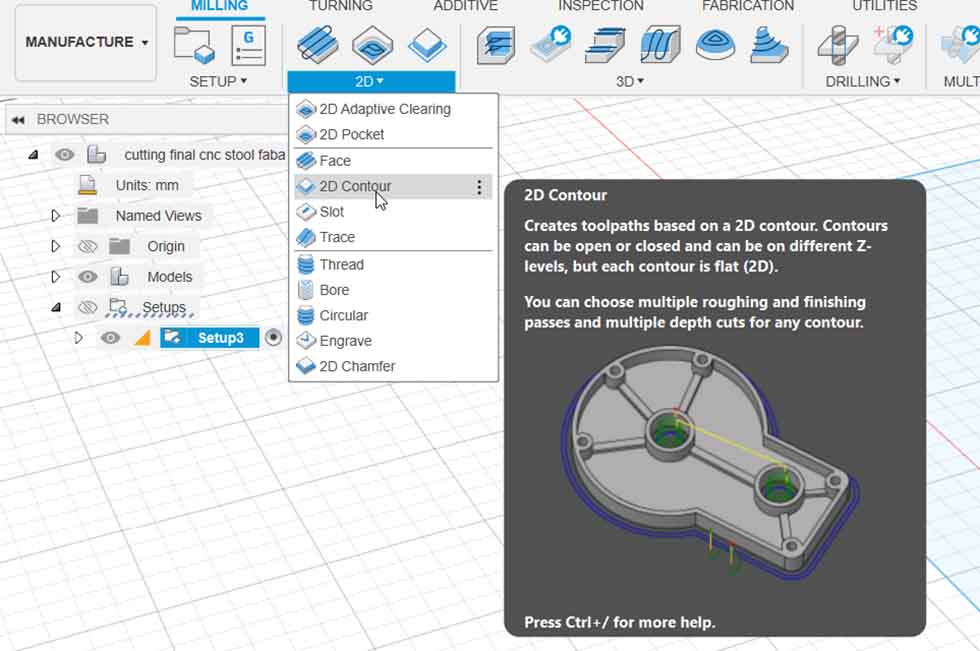Click the 2D Contour tooltip preview image
Image resolution: width=980 pixels, height=651 pixels.
click(712, 464)
